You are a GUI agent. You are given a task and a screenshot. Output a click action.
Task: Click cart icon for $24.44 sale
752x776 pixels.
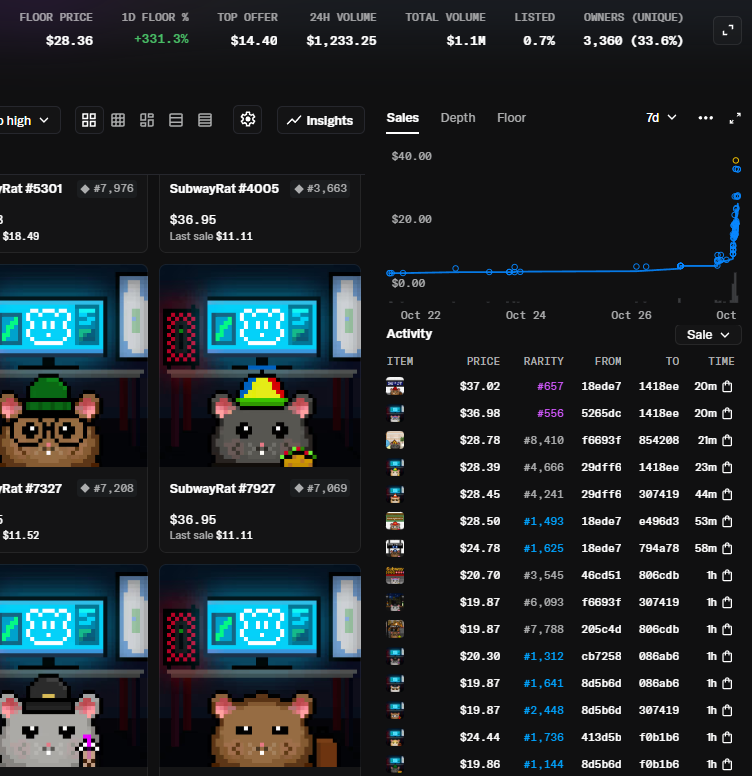[x=727, y=737]
